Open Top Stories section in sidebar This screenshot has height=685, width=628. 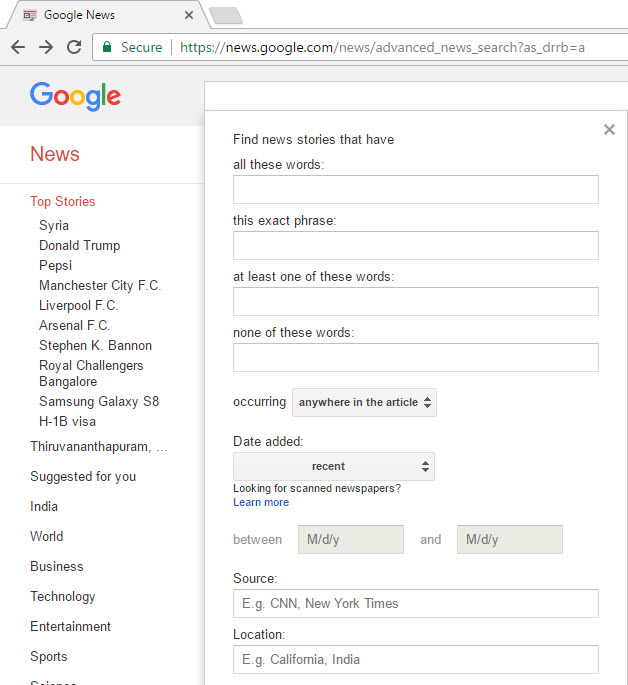[x=62, y=201]
